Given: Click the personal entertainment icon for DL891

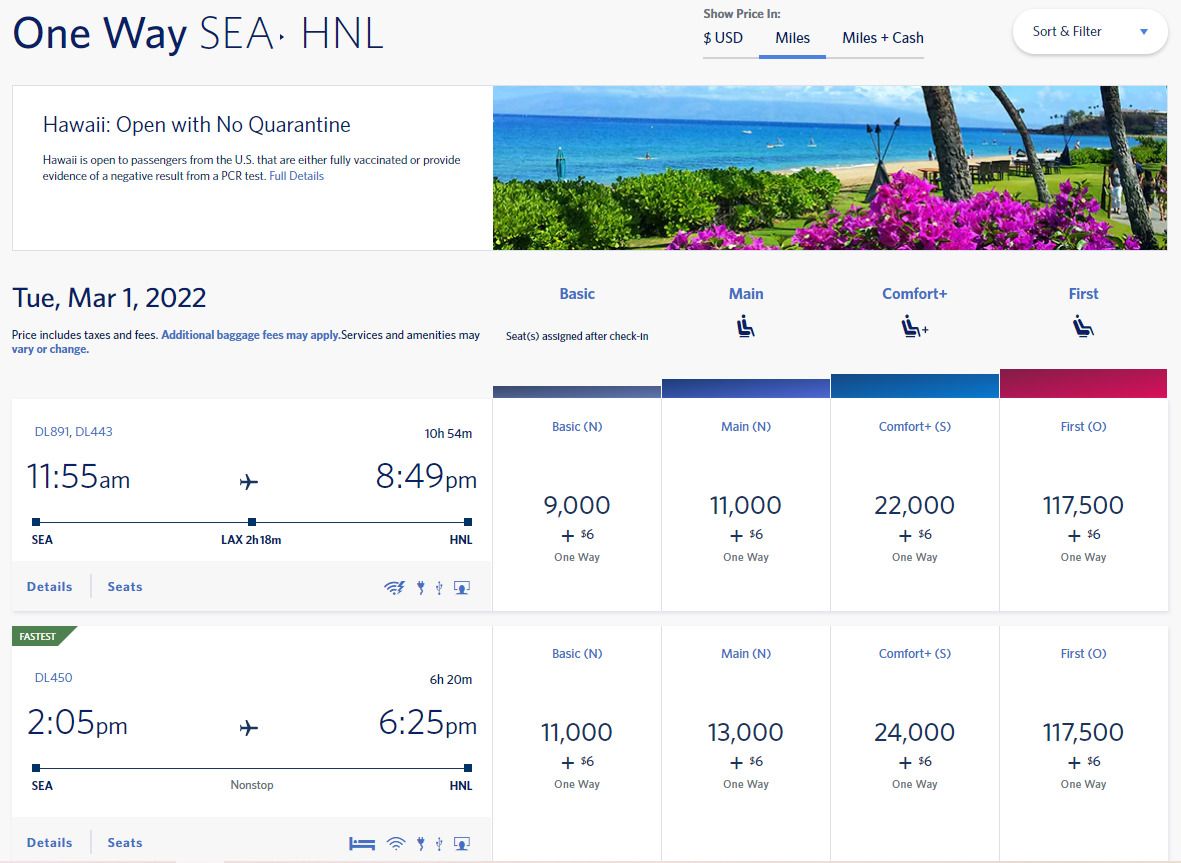Looking at the screenshot, I should pyautogui.click(x=462, y=587).
